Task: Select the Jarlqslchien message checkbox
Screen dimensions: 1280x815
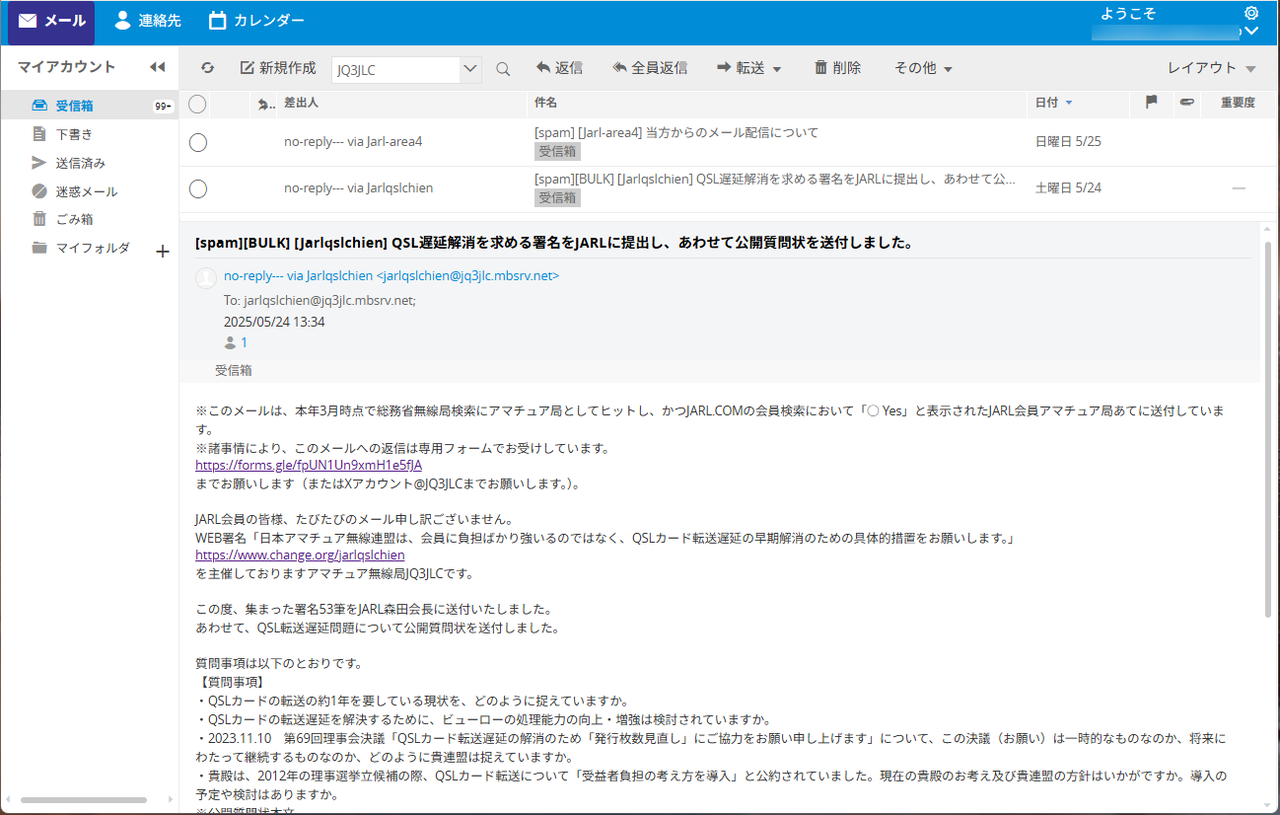Action: click(198, 188)
